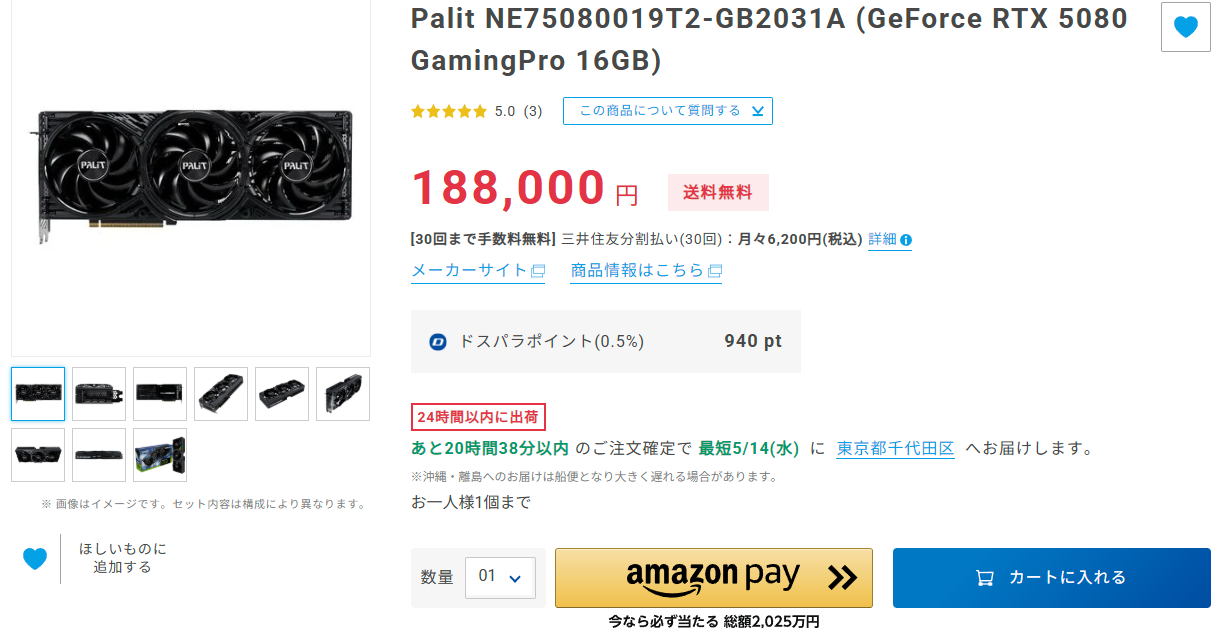Click the heart favorite icon at top right

click(1186, 27)
